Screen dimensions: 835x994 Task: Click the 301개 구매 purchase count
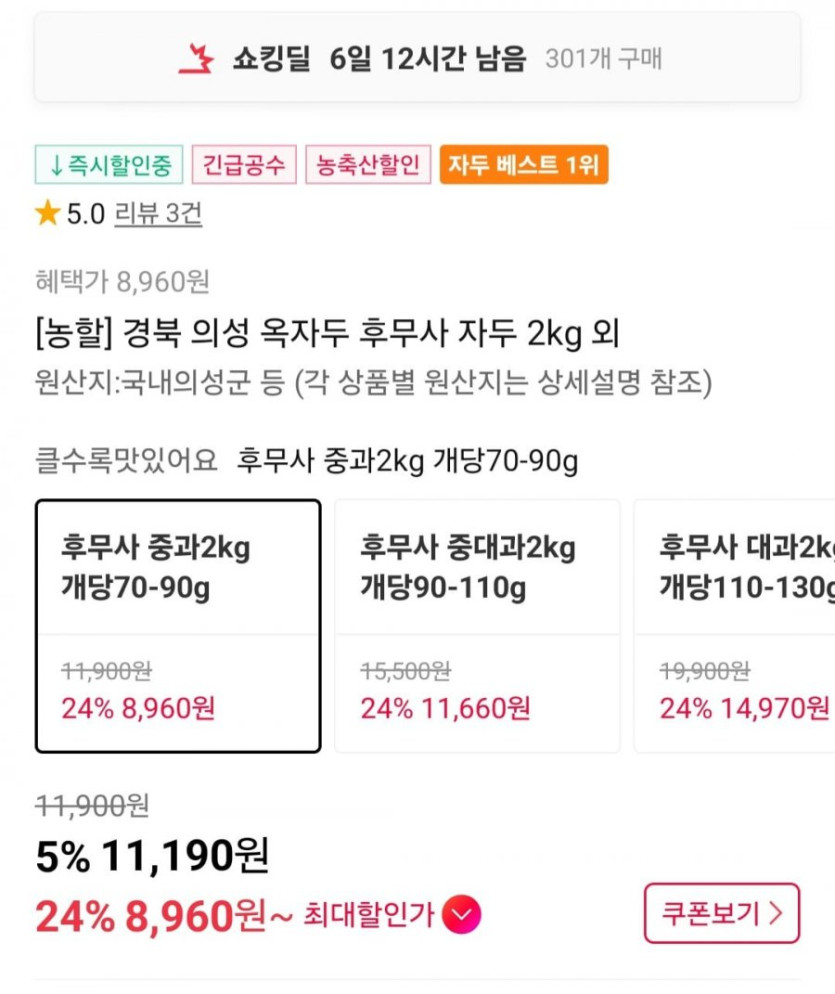603,59
